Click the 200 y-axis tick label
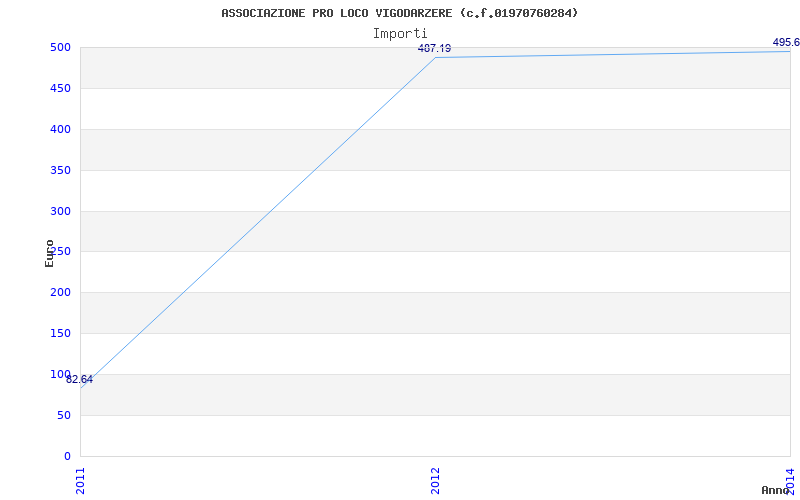The width and height of the screenshot is (800, 500). (59, 292)
